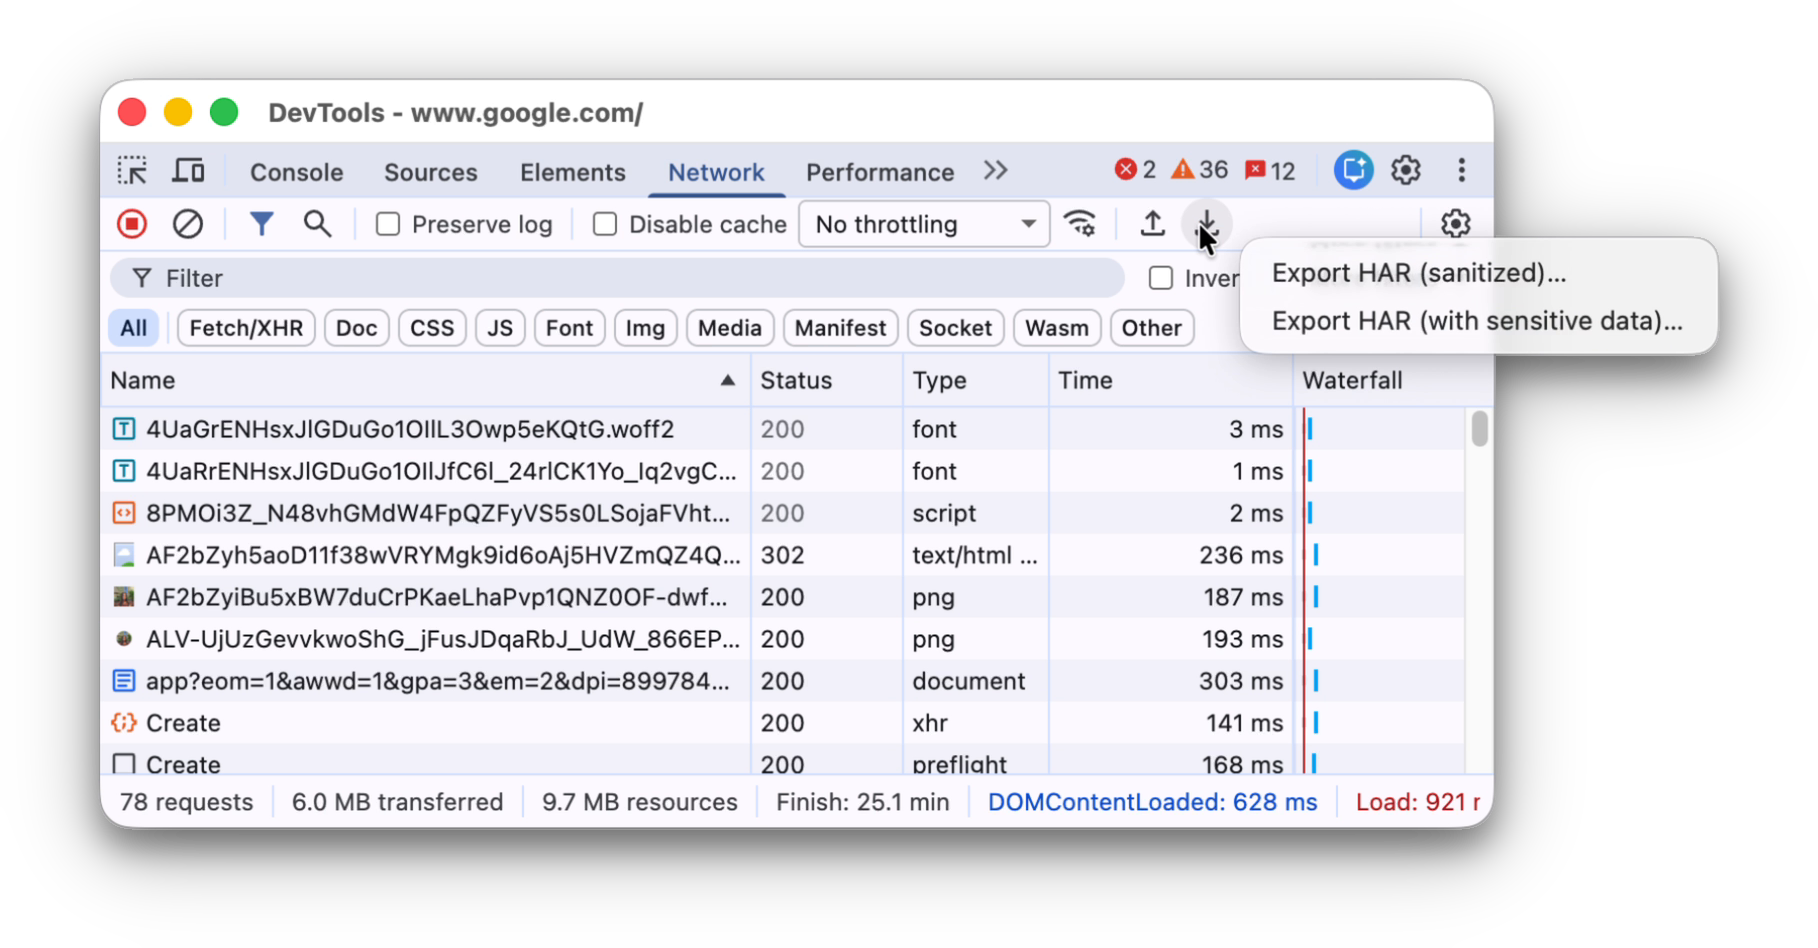The image size is (1818, 948).
Task: Open Network panel settings gear
Action: click(1455, 224)
